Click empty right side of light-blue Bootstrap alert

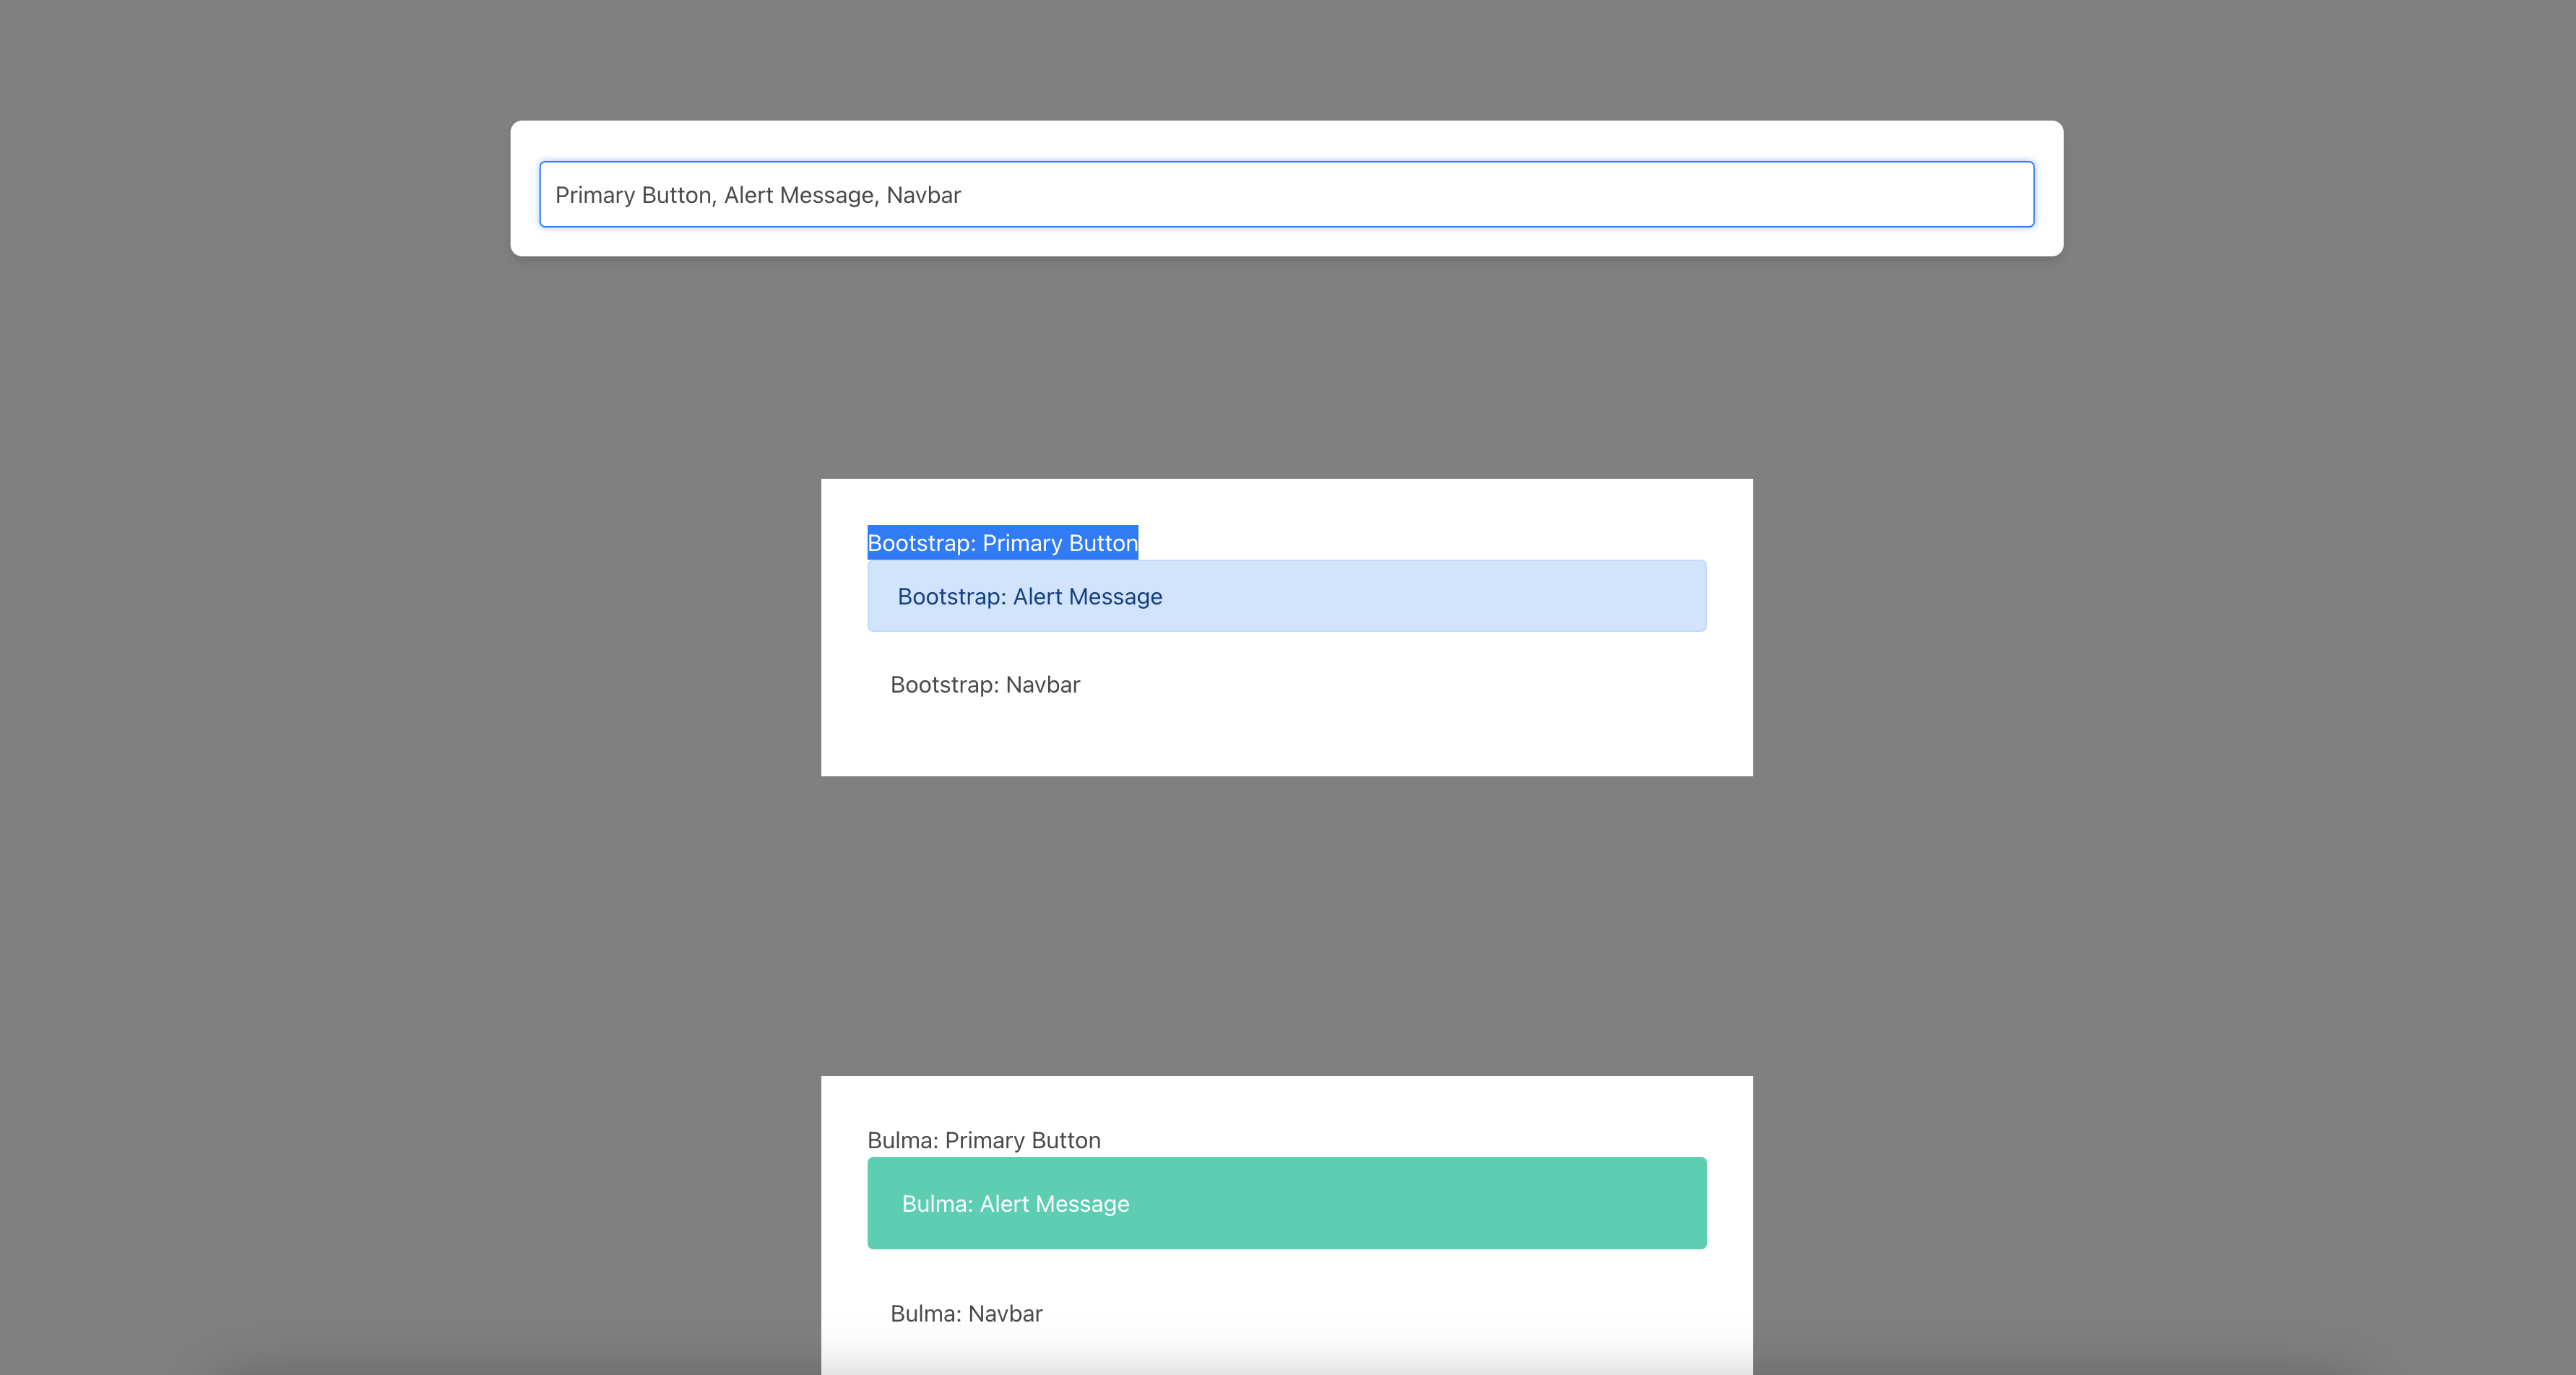click(1500, 597)
